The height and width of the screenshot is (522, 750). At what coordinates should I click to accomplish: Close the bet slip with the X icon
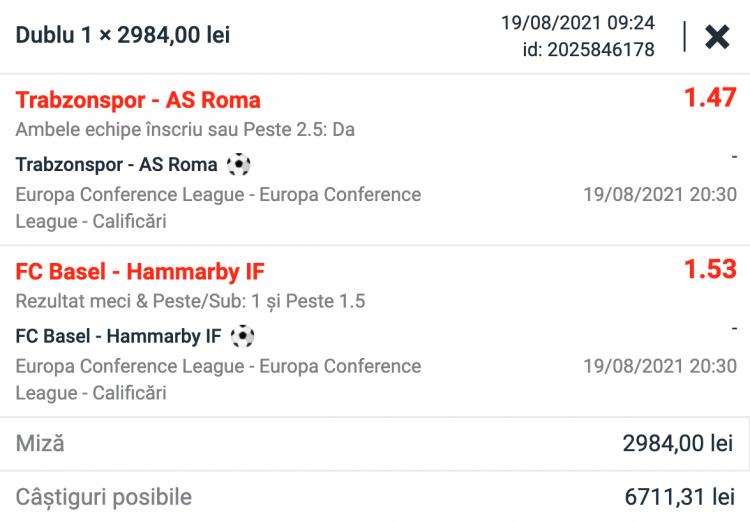[x=717, y=37]
